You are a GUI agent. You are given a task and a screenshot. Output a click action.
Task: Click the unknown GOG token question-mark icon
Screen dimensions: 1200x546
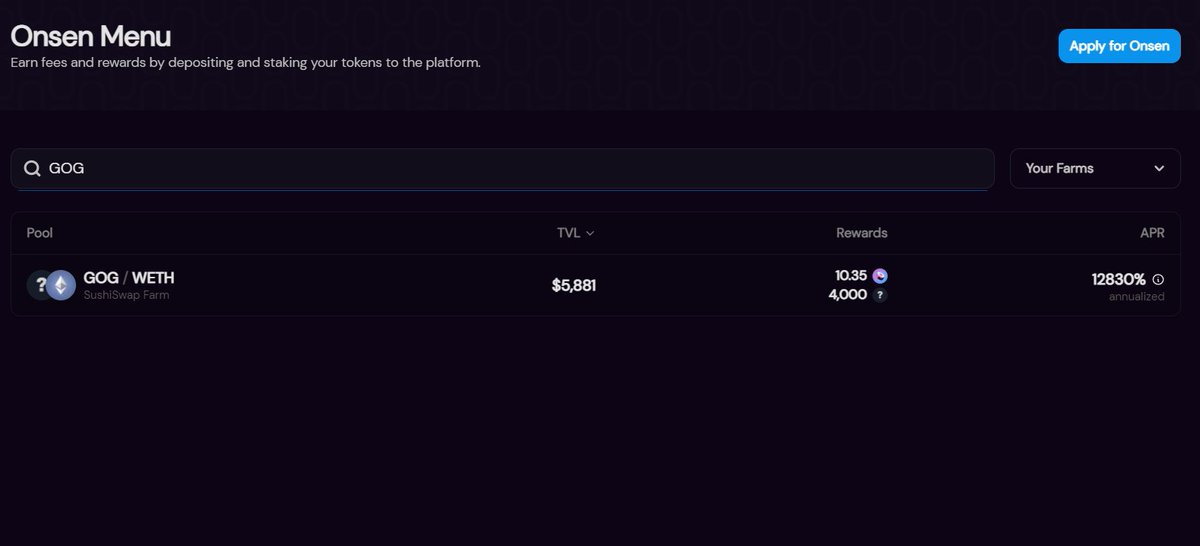[x=38, y=285]
